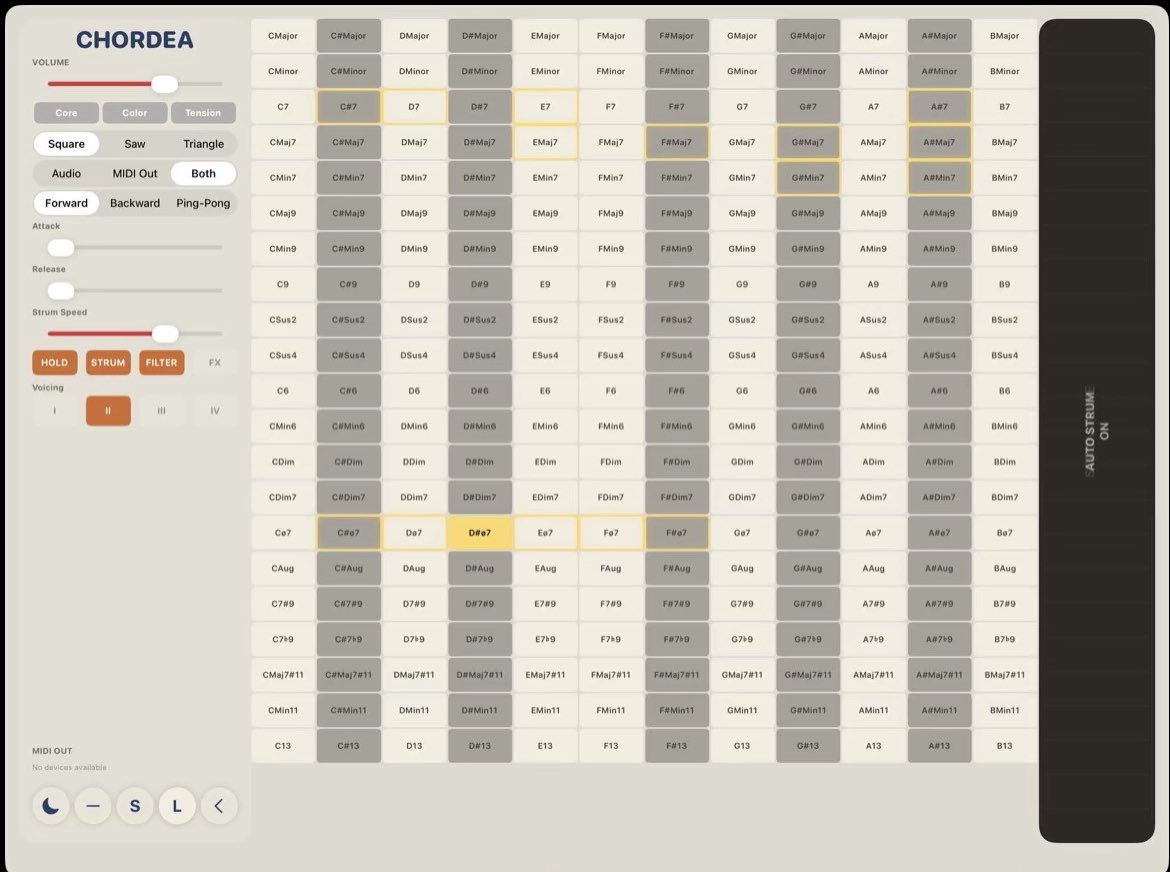
Task: Select the Saw waveform
Action: pyautogui.click(x=135, y=144)
